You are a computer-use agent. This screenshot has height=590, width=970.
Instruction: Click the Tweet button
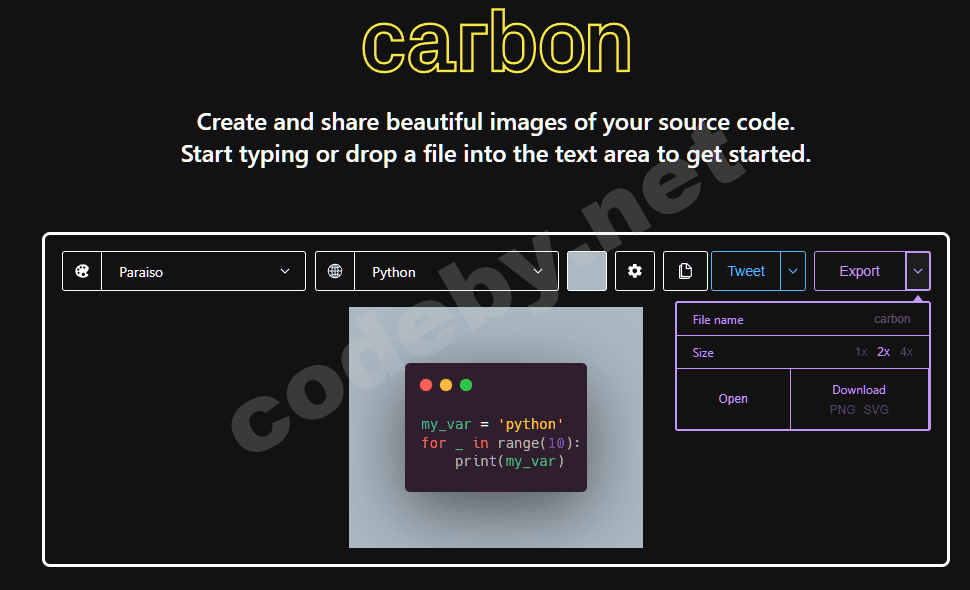click(746, 271)
